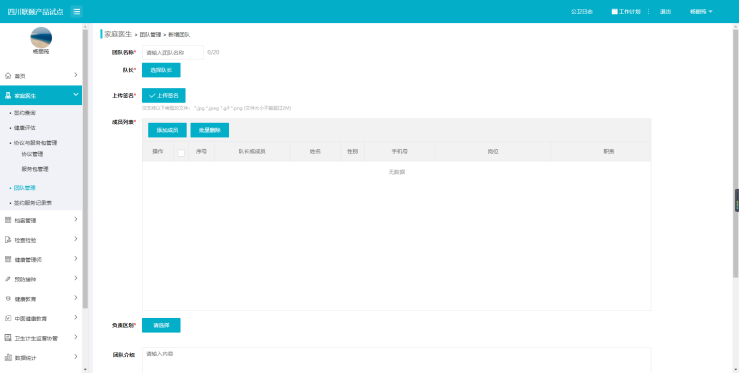Viewport: 740px width, 374px height.
Task: Expand the 中医健康教育 chevron
Action: [76, 317]
